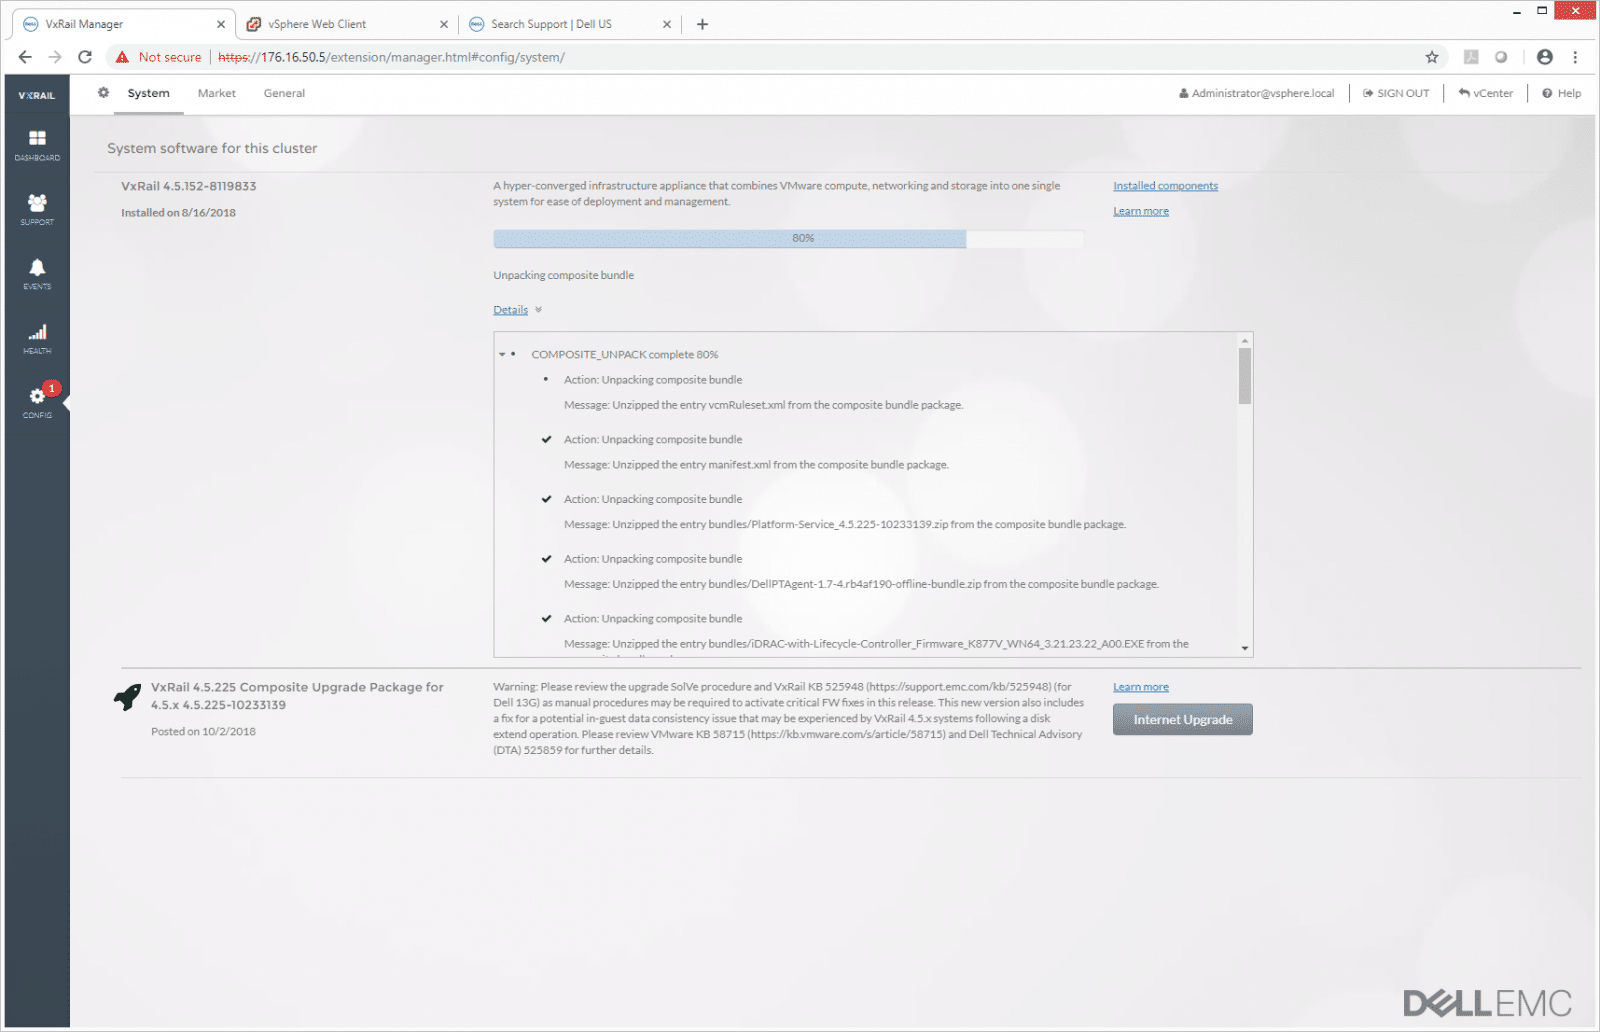The height and width of the screenshot is (1032, 1600).
Task: Open the Support sidebar icon
Action: (x=37, y=208)
